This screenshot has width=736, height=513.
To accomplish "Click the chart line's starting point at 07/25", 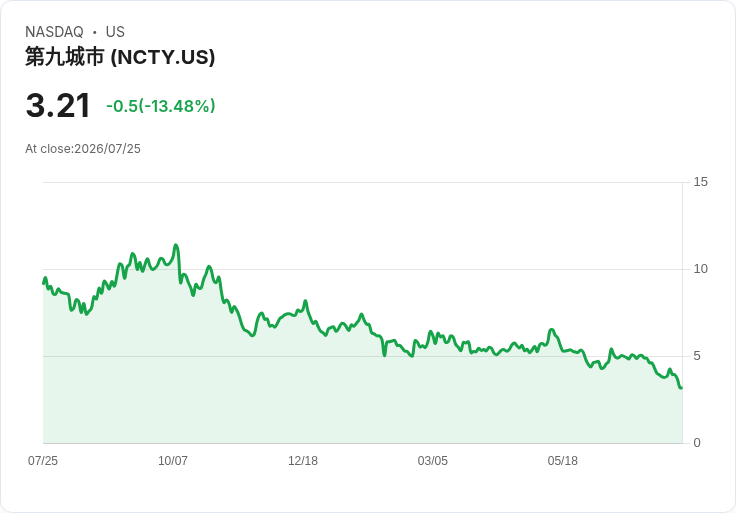I will click(x=44, y=283).
